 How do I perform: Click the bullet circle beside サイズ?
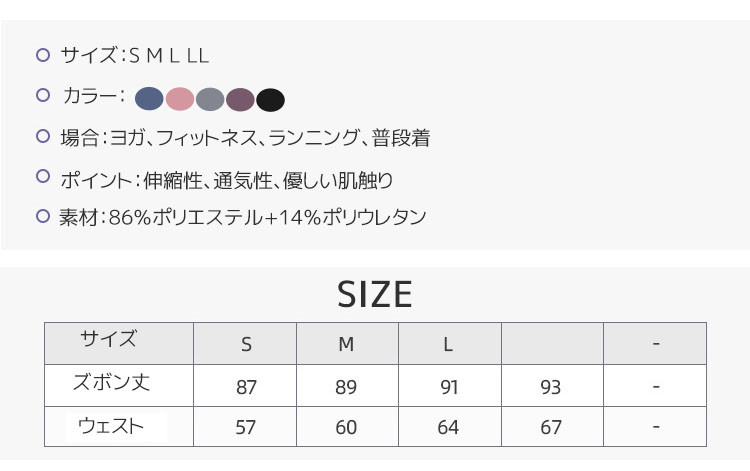42,55
